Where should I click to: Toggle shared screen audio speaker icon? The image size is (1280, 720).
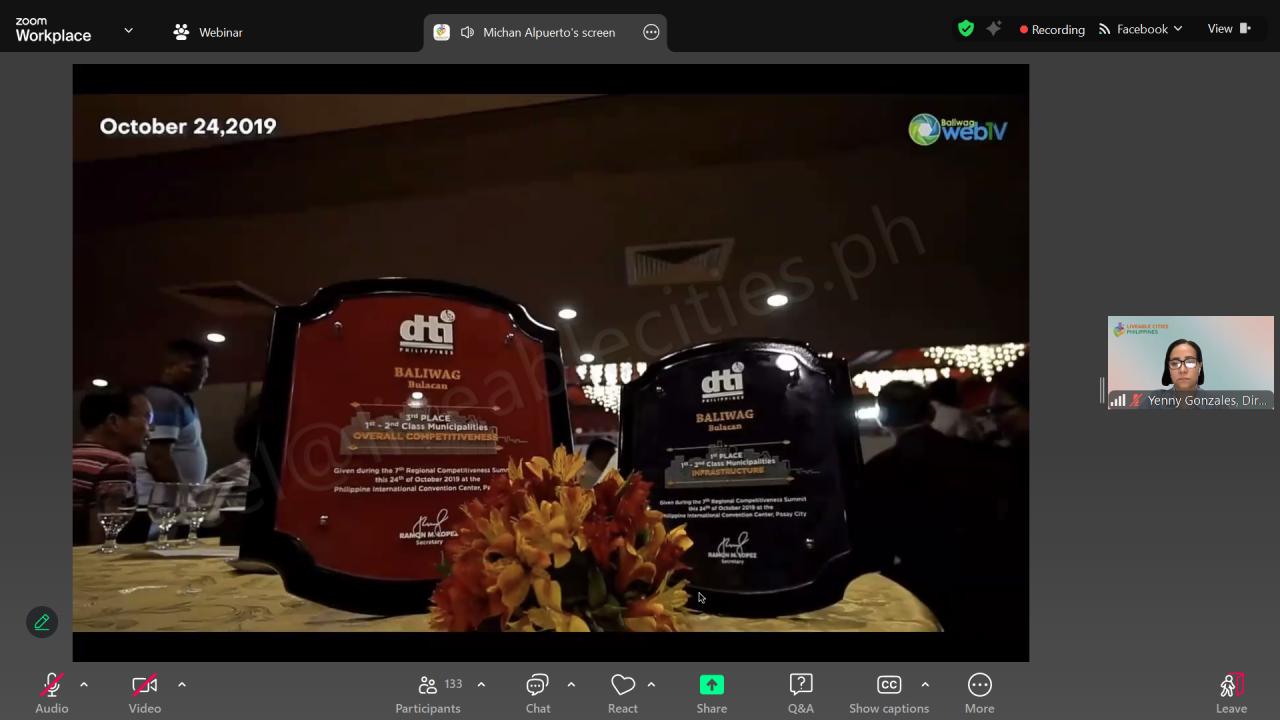(x=467, y=32)
